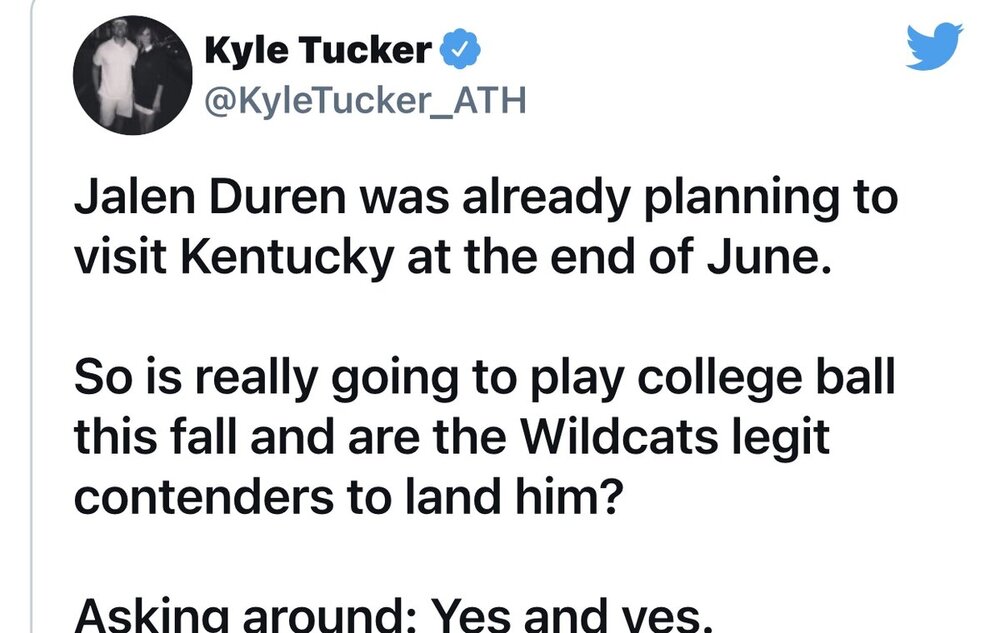The width and height of the screenshot is (1000, 633).
Task: Open the Kyle Tucker display name
Action: click(x=318, y=49)
